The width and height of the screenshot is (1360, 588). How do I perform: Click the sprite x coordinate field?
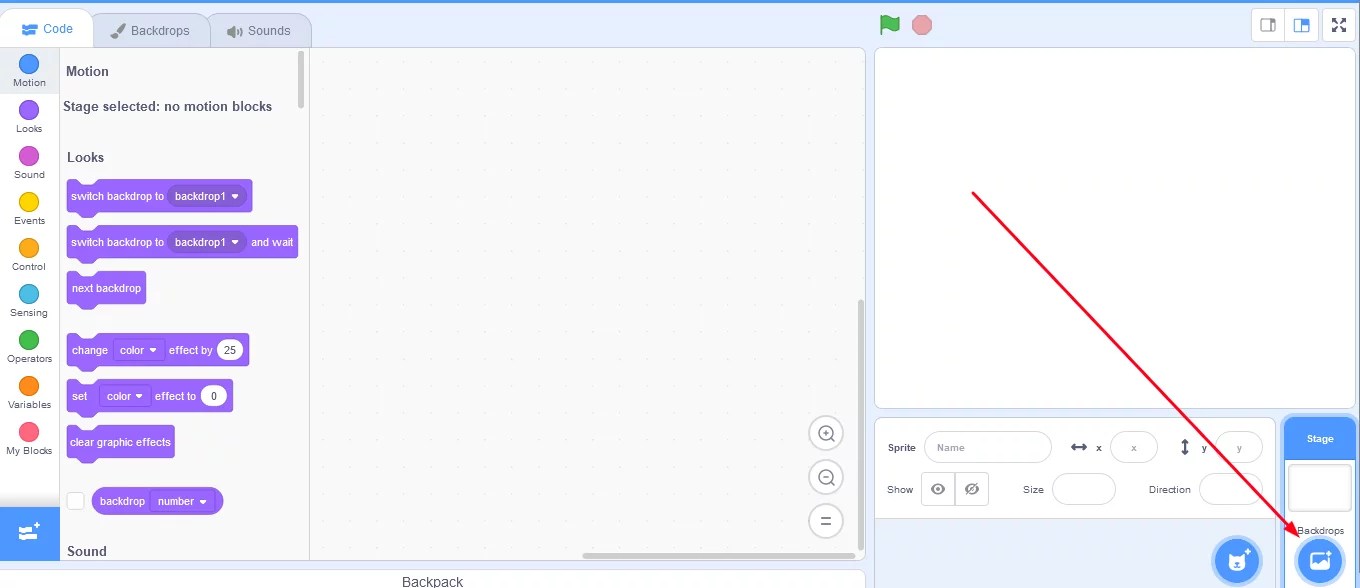click(1133, 447)
